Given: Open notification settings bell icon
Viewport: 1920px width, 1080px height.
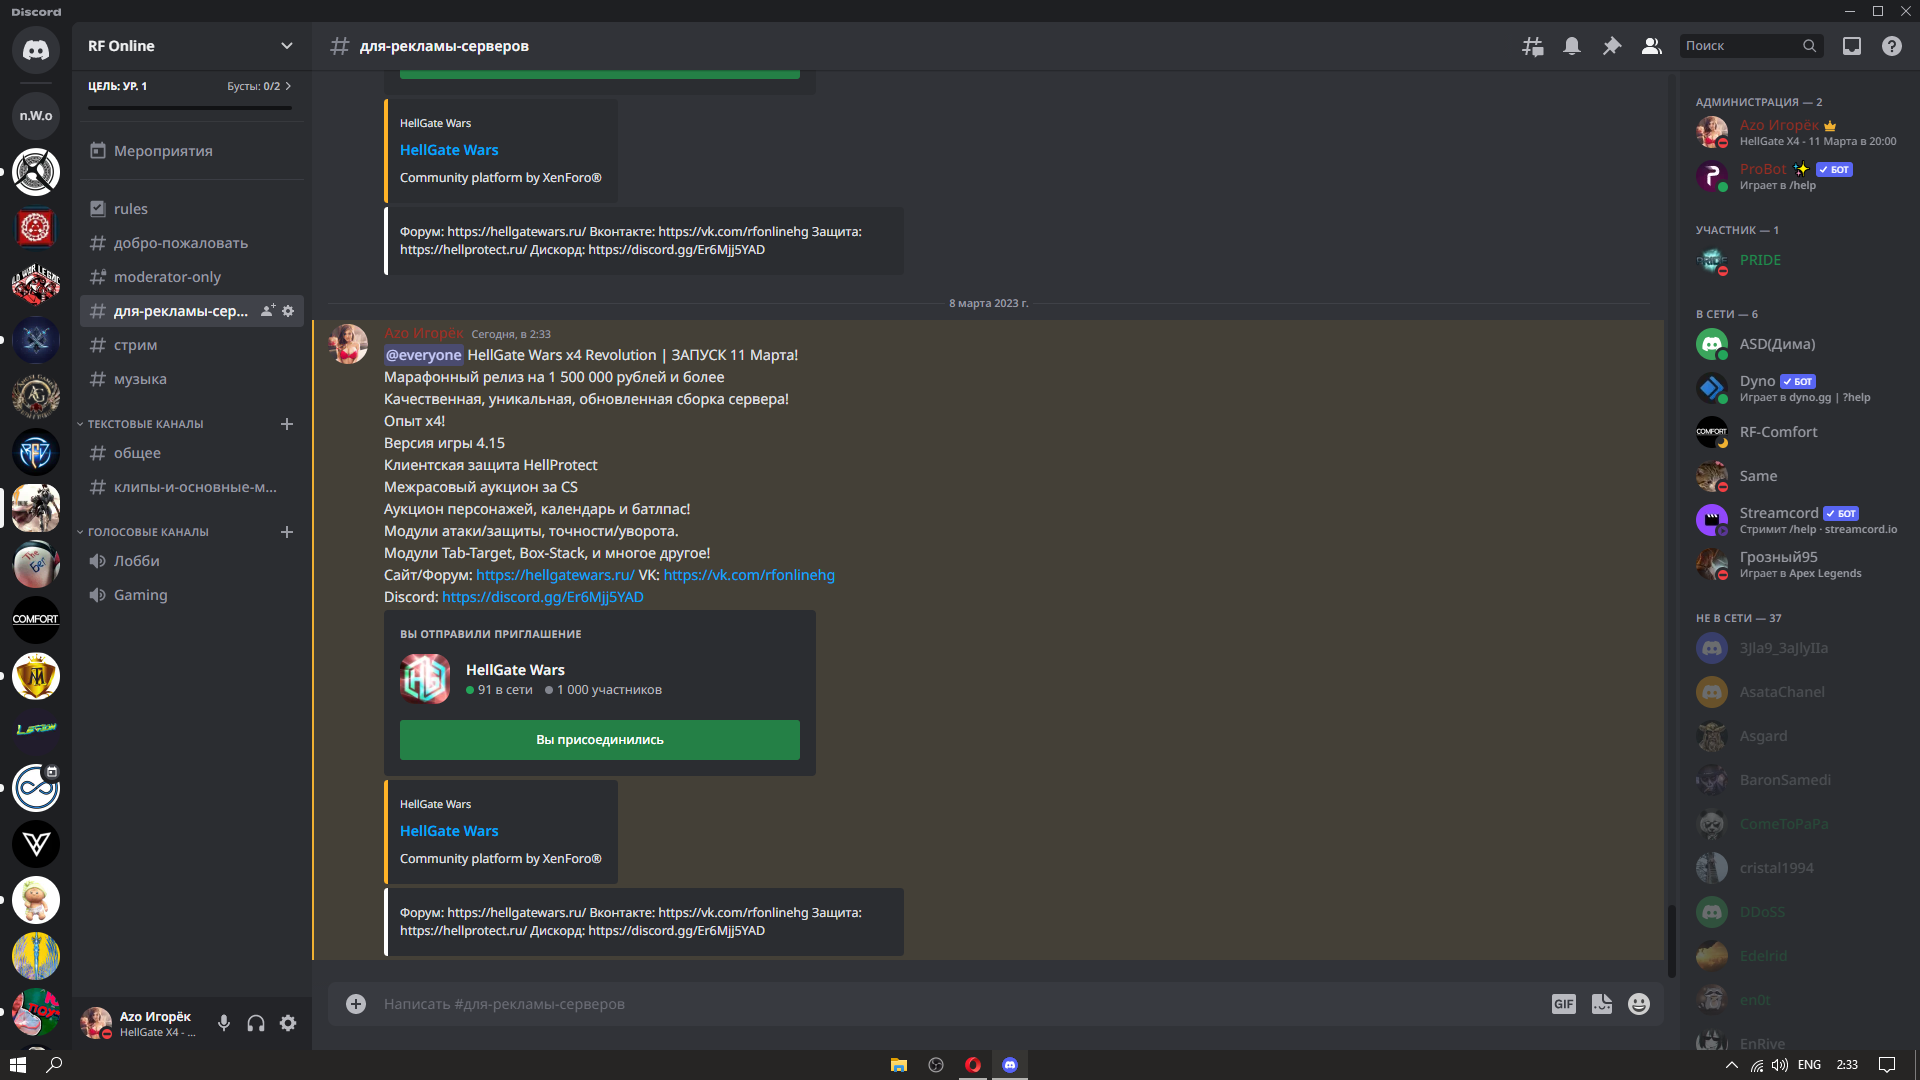Looking at the screenshot, I should pyautogui.click(x=1572, y=46).
